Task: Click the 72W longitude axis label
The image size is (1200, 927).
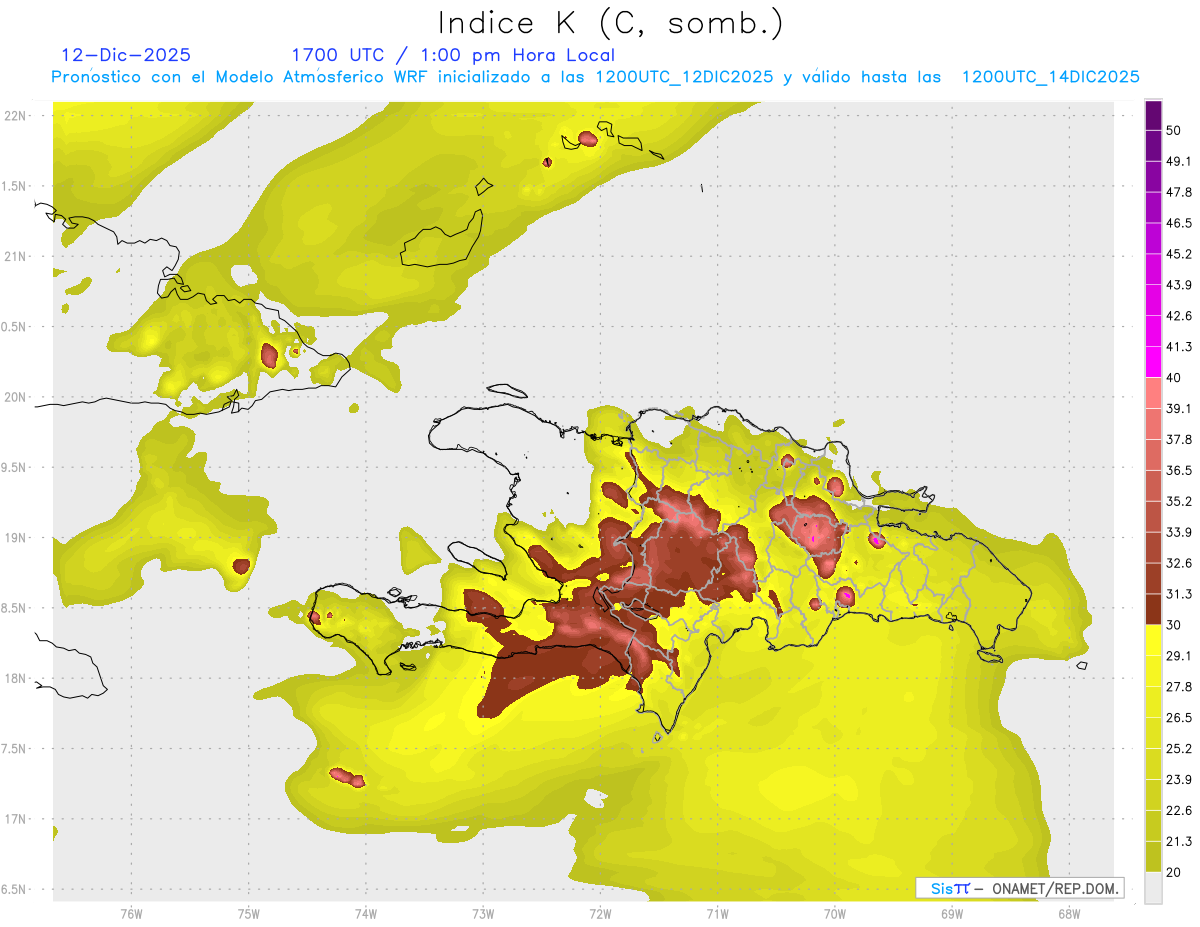Action: pyautogui.click(x=600, y=913)
